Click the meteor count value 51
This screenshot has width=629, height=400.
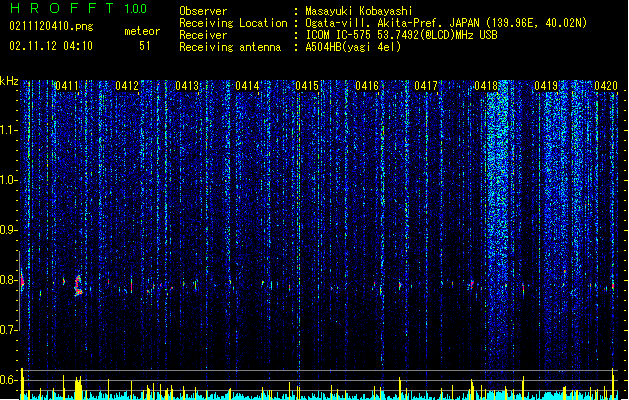(145, 46)
